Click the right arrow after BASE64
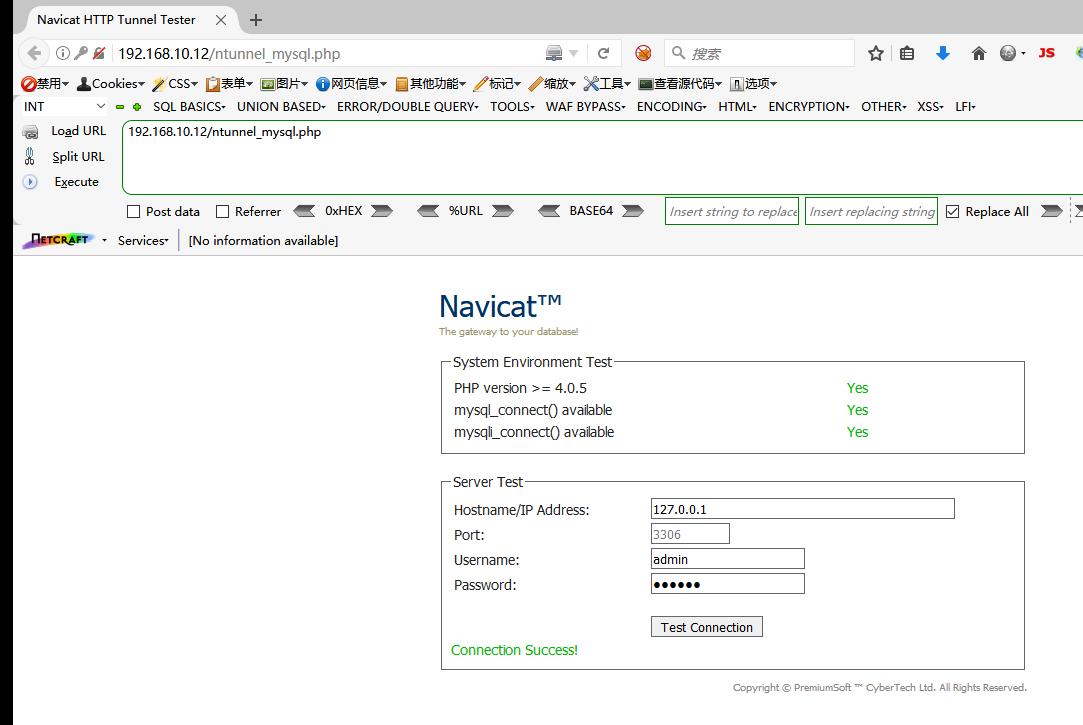Image resolution: width=1083 pixels, height=725 pixels. (633, 211)
